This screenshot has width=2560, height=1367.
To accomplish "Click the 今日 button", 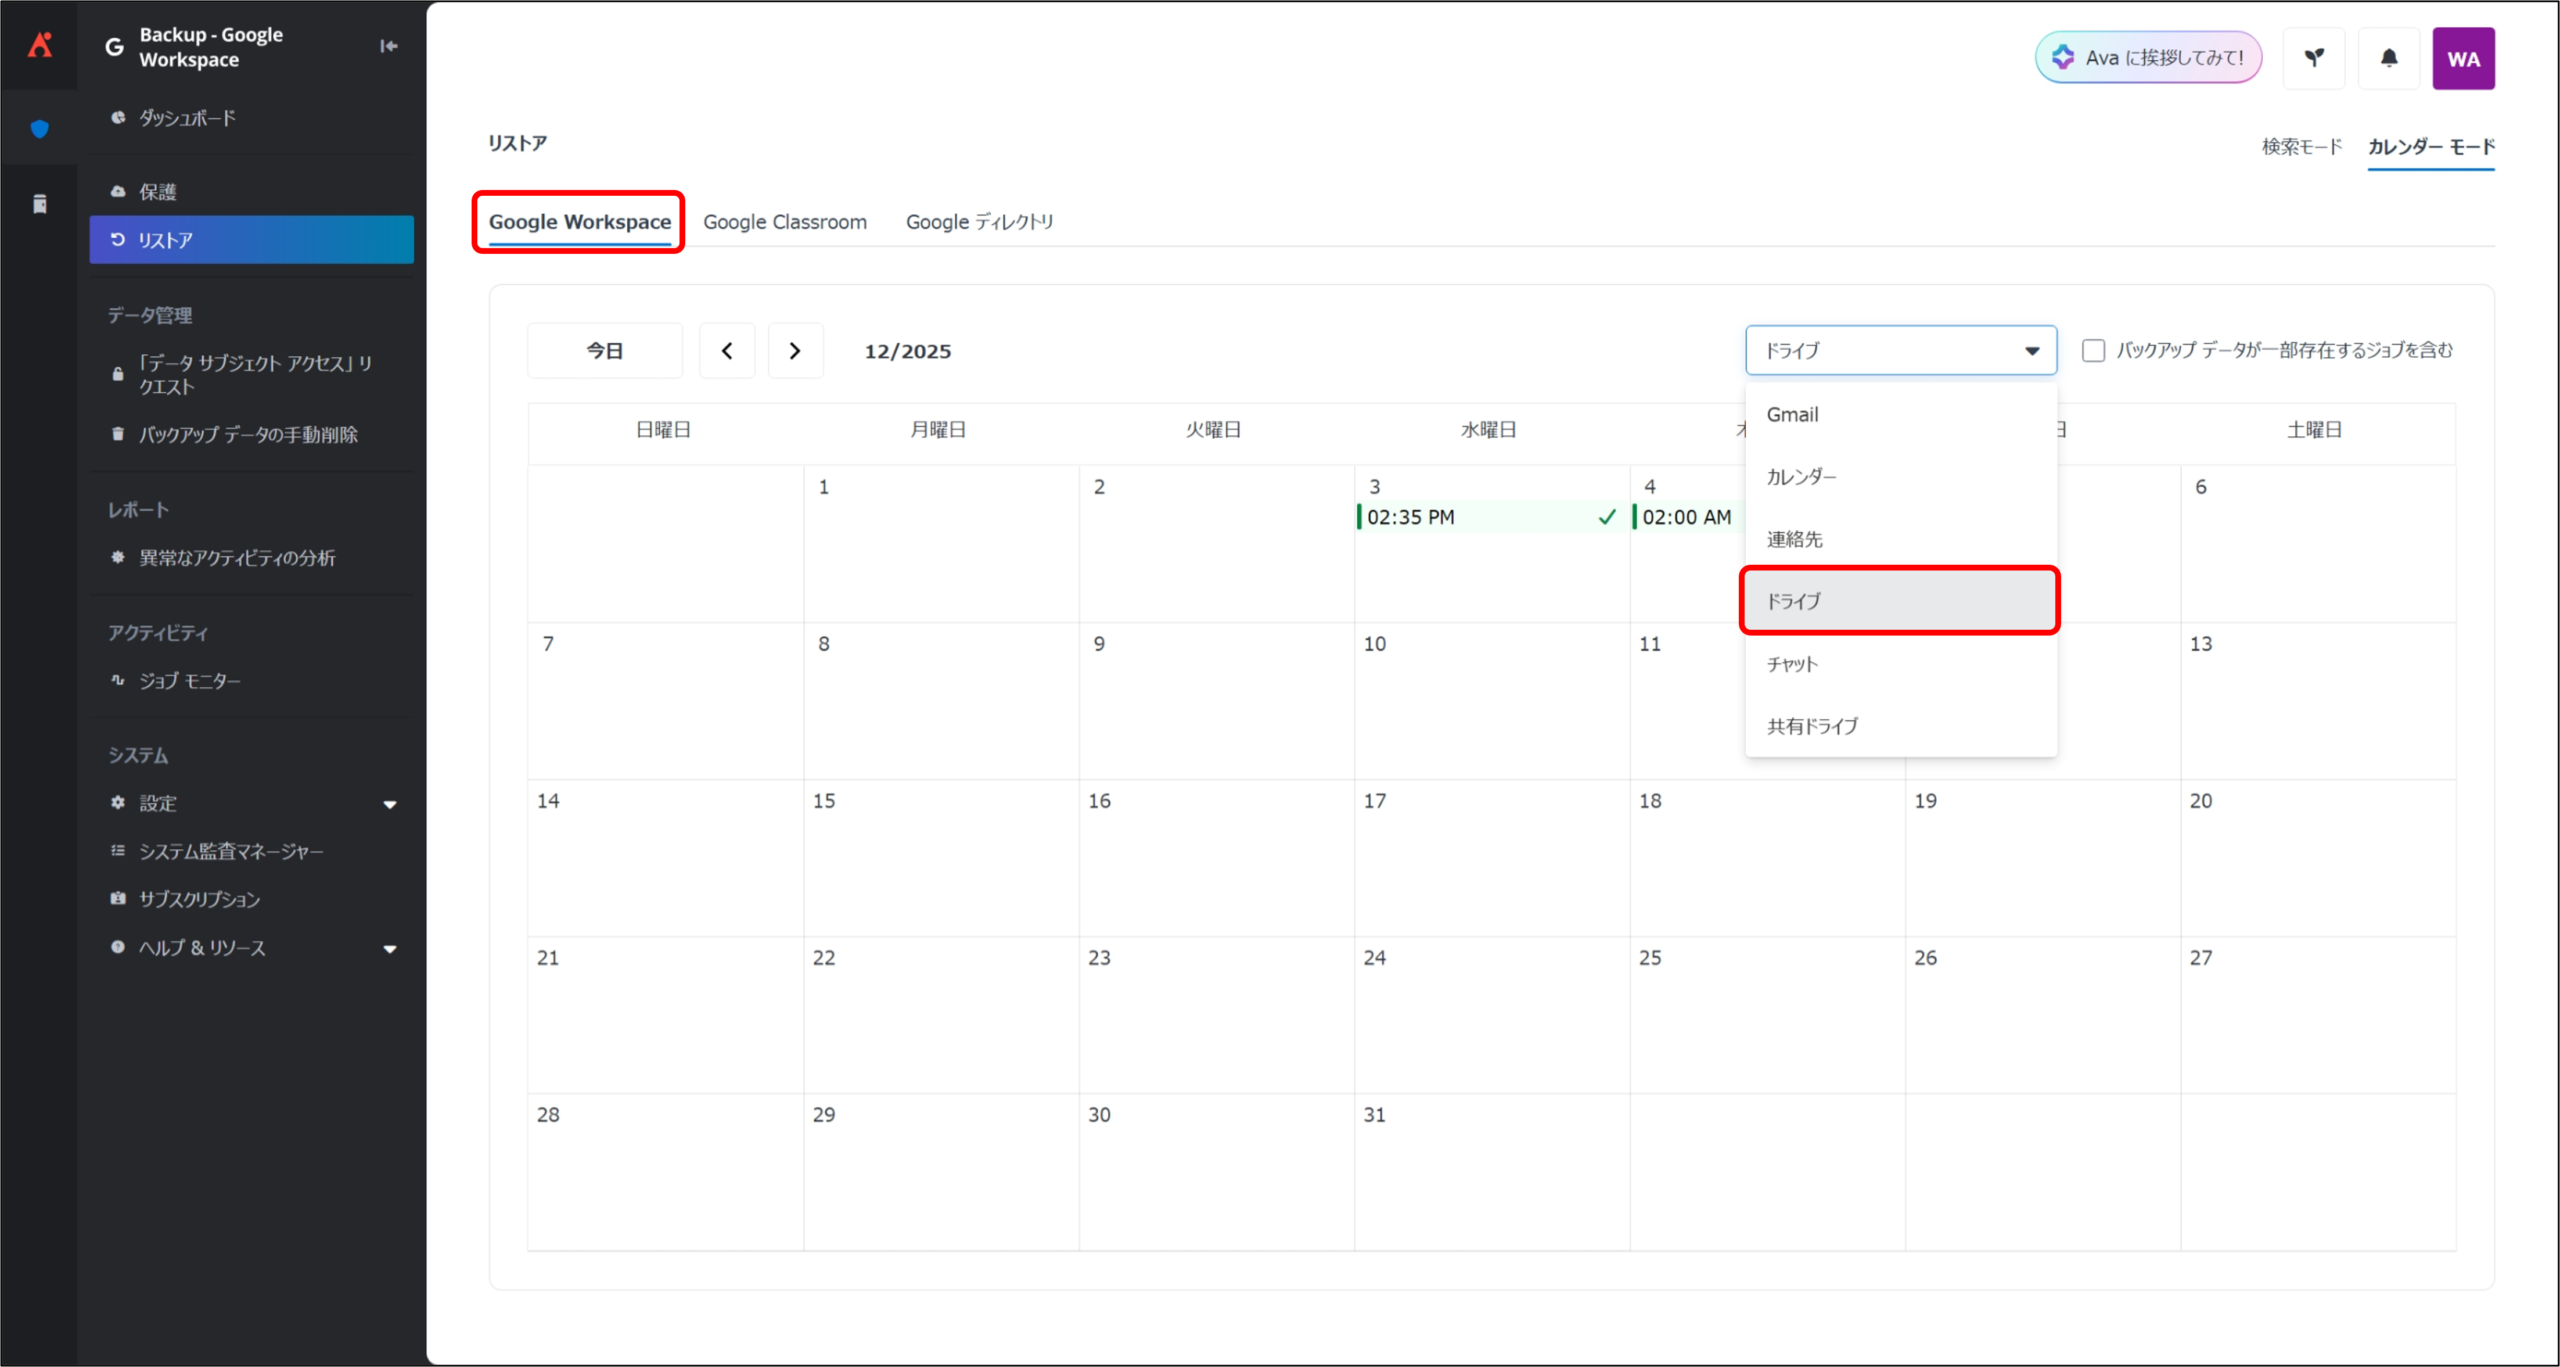I will pyautogui.click(x=605, y=351).
